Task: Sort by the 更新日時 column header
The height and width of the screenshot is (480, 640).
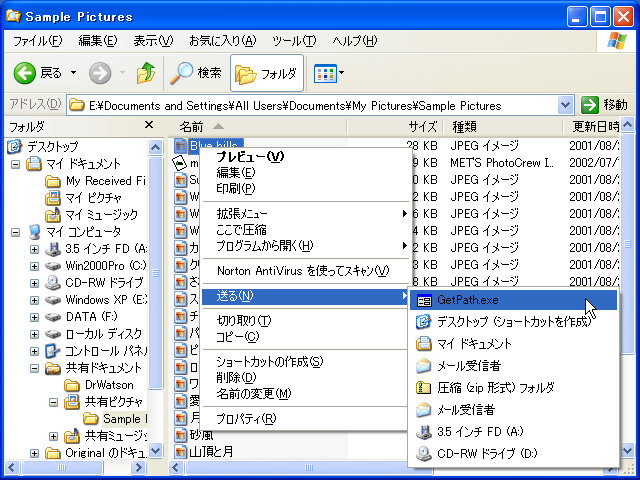Action: pos(591,127)
